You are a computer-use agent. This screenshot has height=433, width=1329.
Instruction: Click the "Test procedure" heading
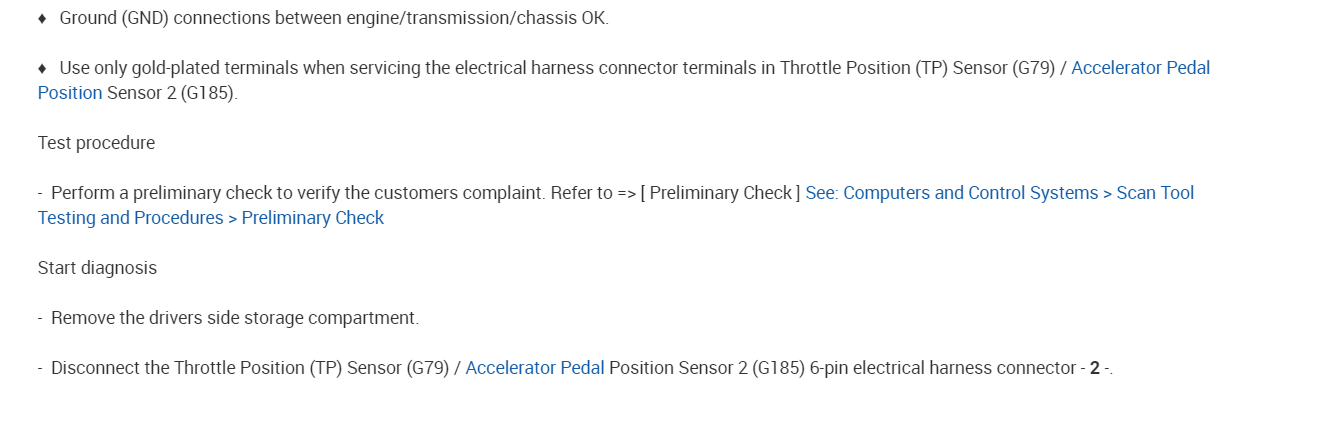click(x=96, y=143)
